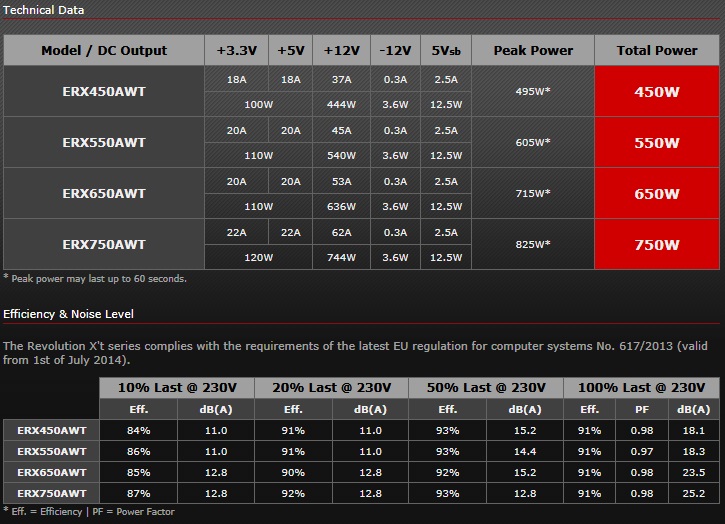The height and width of the screenshot is (524, 725).
Task: Select the "PF" column subheader
Action: click(642, 409)
